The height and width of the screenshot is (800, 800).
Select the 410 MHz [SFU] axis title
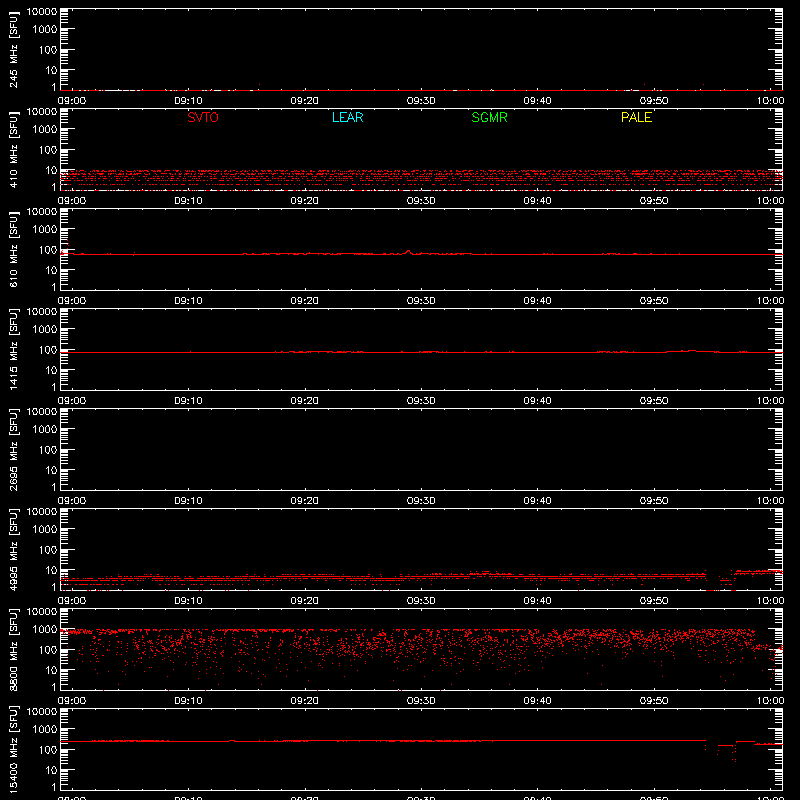[13, 149]
